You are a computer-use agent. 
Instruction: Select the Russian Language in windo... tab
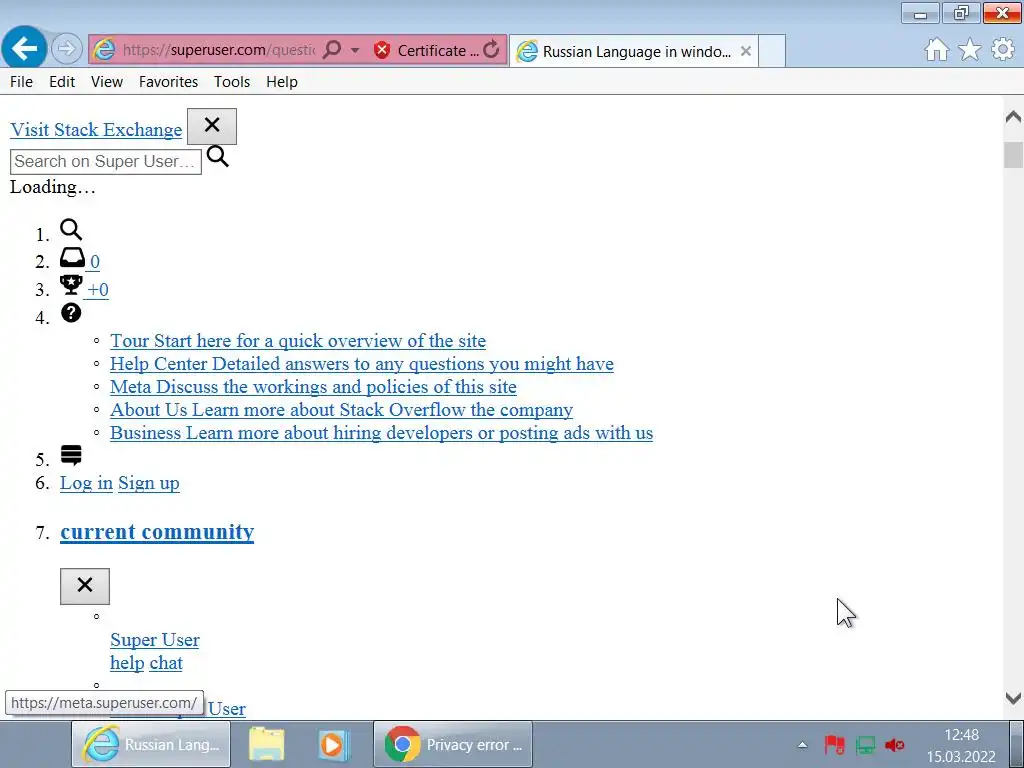(633, 51)
